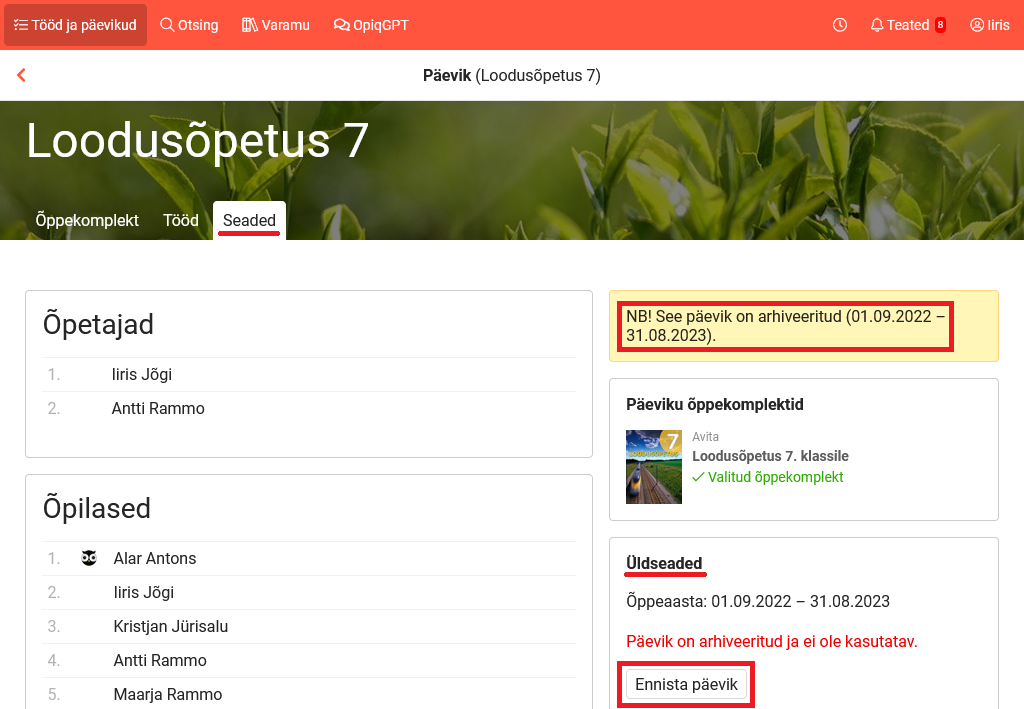Click the red back arrow
This screenshot has height=709, width=1024.
pos(21,75)
